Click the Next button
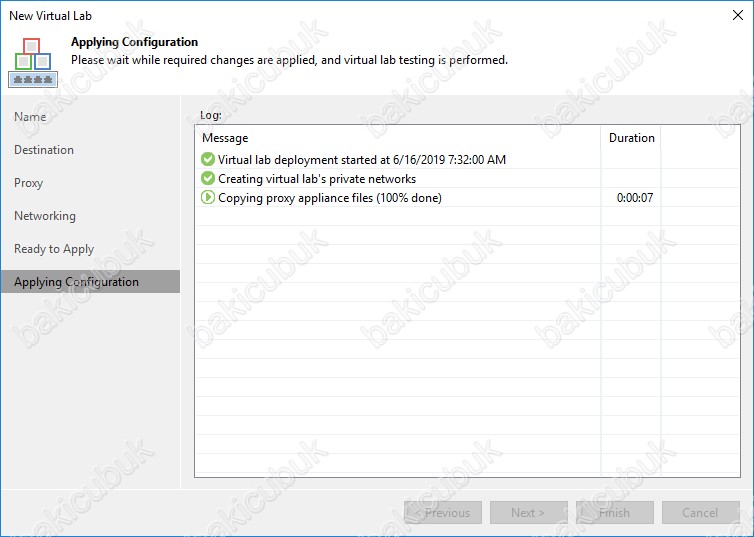This screenshot has width=754, height=537. [x=528, y=512]
